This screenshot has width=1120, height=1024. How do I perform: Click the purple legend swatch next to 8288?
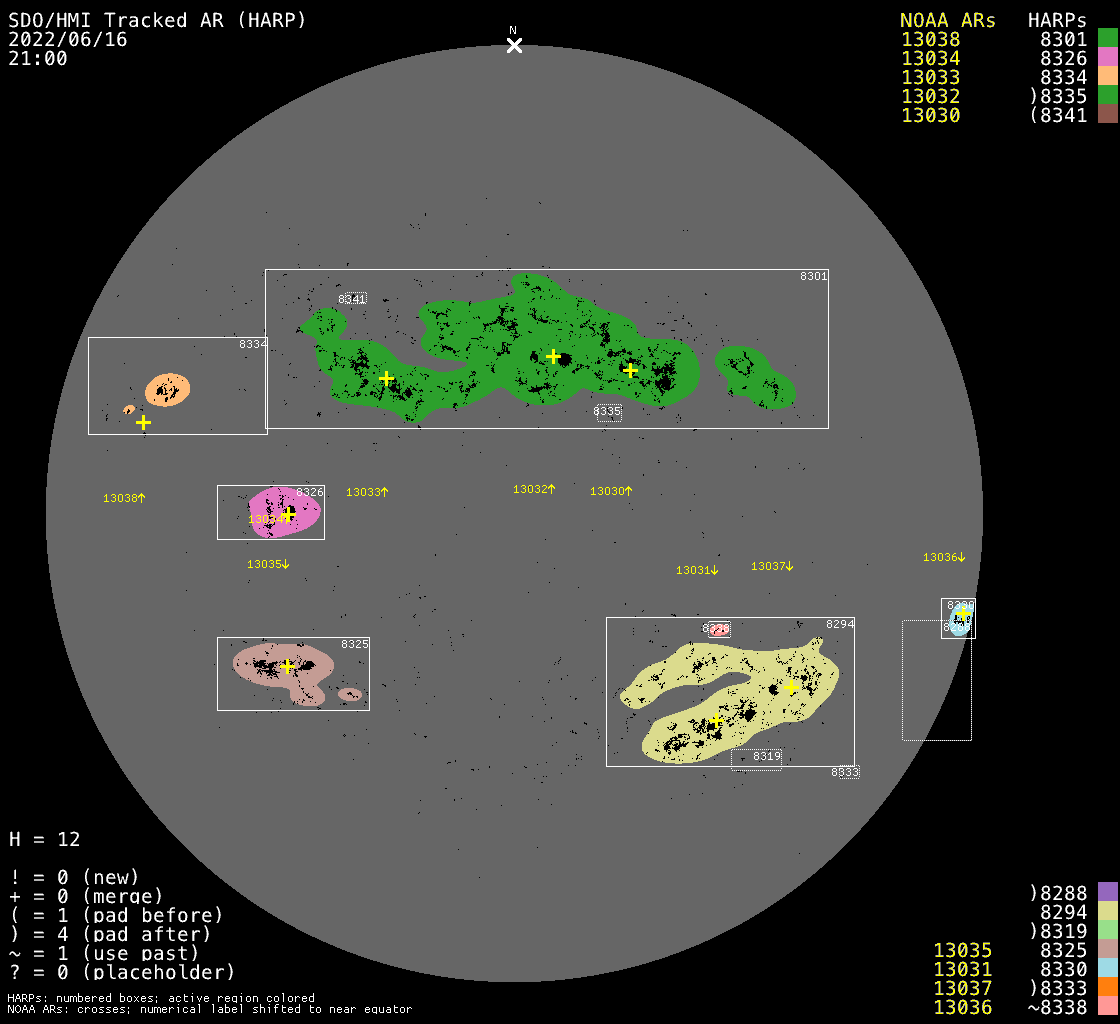1107,892
